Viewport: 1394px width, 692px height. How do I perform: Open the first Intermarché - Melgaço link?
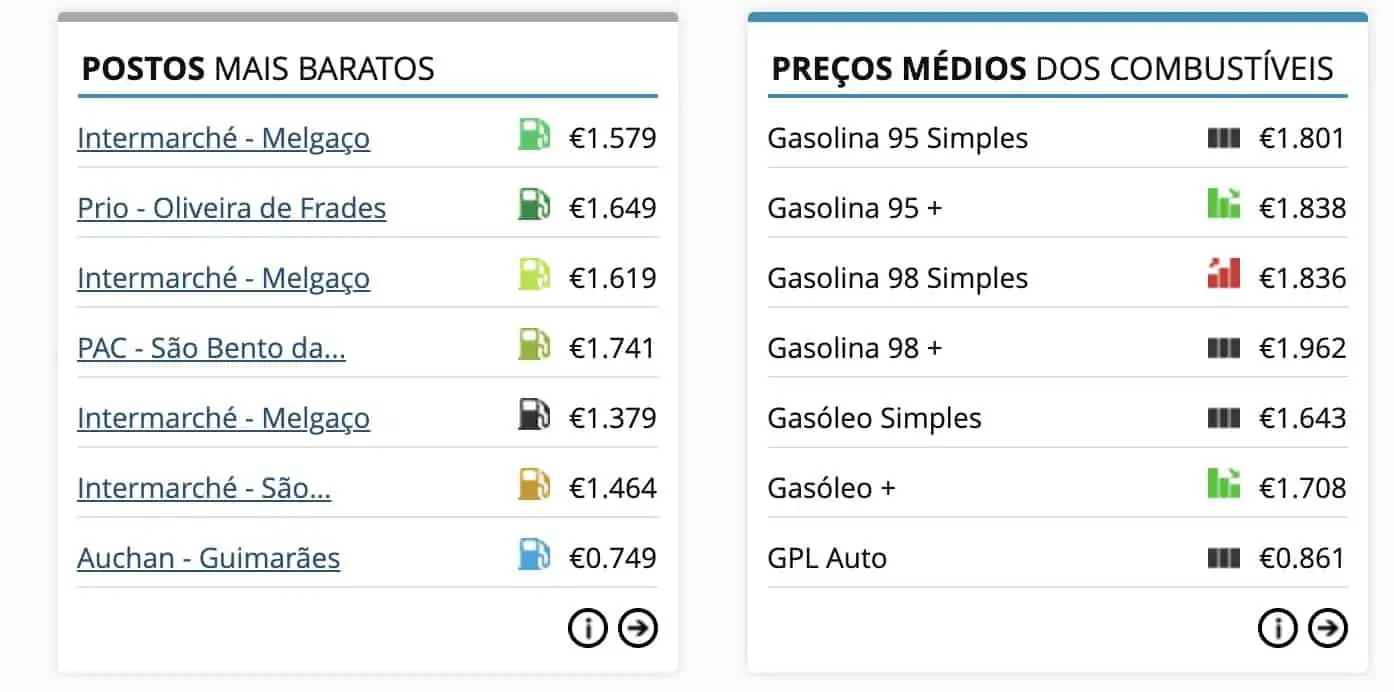[223, 138]
